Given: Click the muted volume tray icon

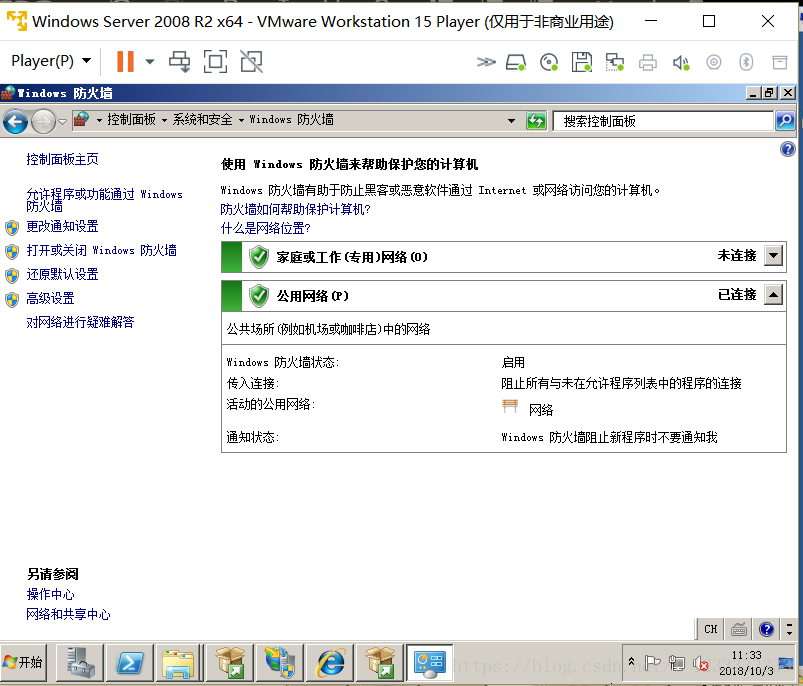Looking at the screenshot, I should 701,663.
